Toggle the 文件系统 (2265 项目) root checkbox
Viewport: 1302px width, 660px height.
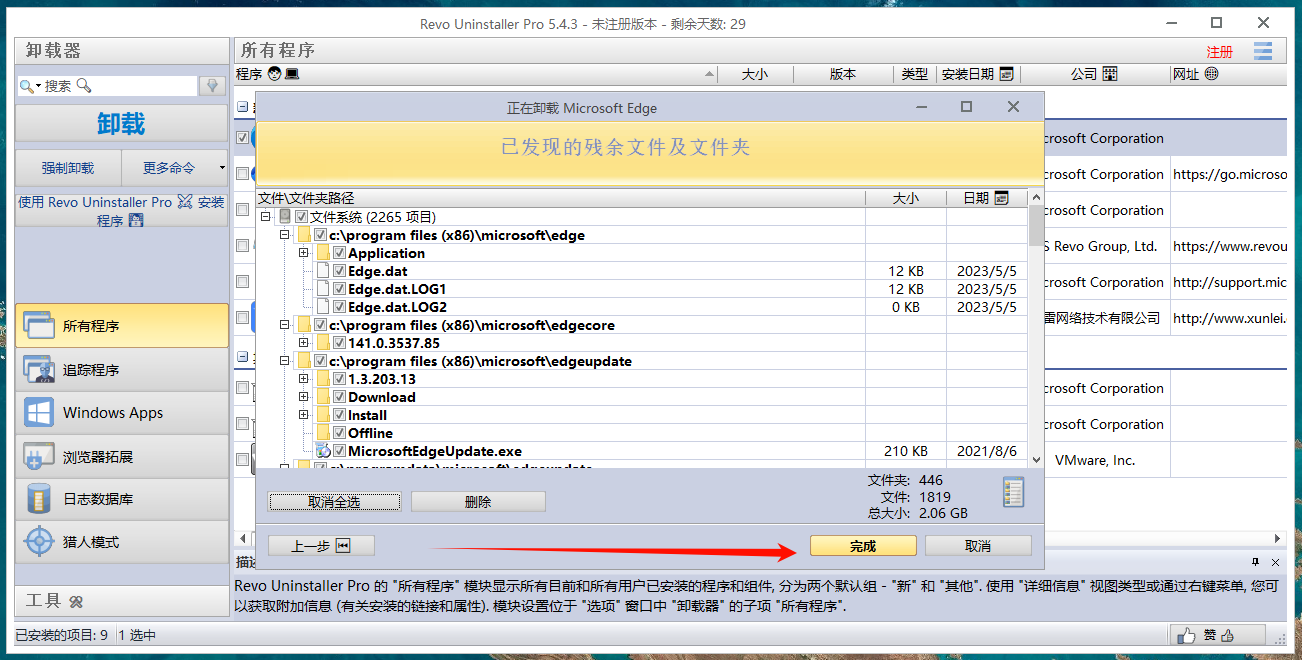301,217
